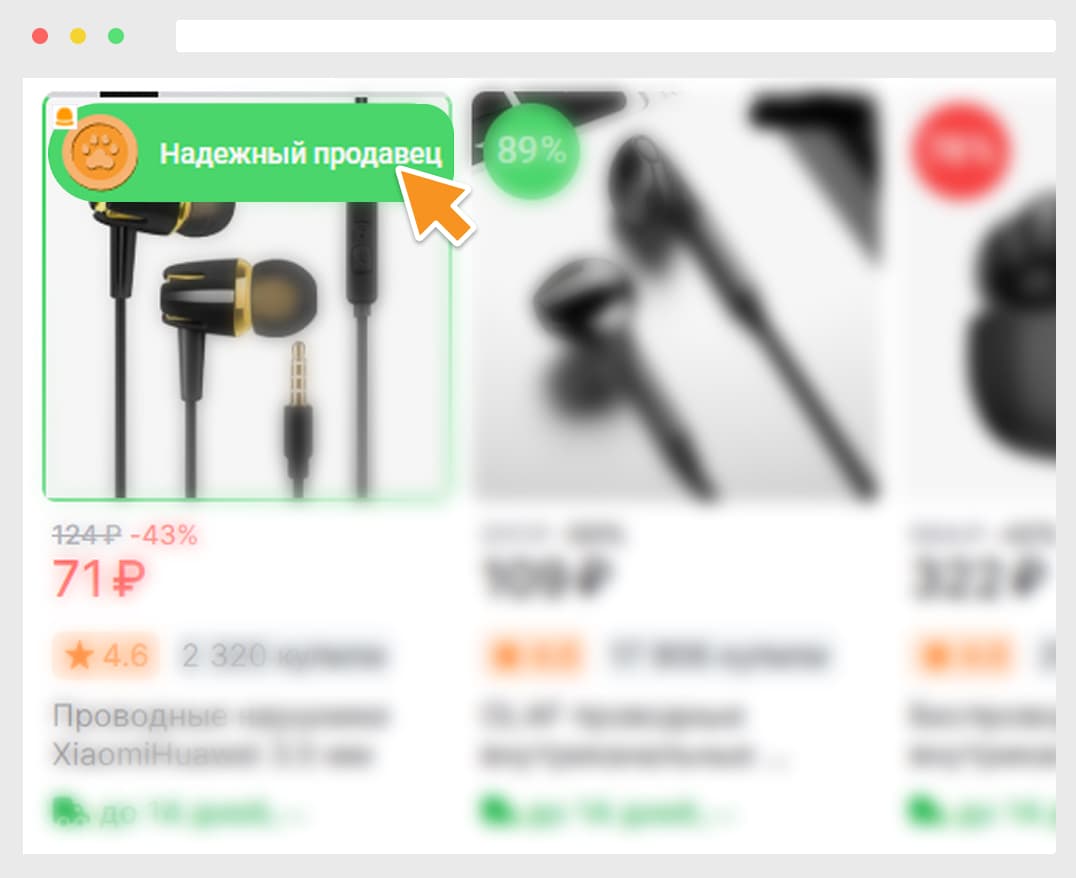Click second product's orange star rating badge
Viewport: 1076px width, 878px height.
click(535, 656)
